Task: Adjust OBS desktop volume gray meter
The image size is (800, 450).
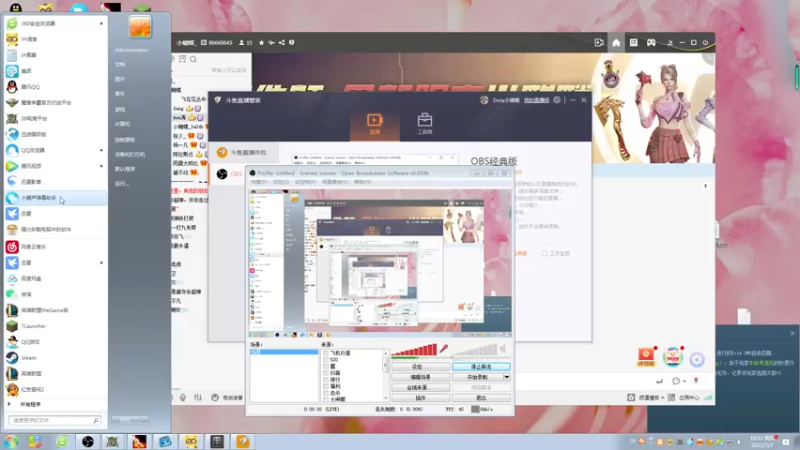Action: [x=475, y=350]
